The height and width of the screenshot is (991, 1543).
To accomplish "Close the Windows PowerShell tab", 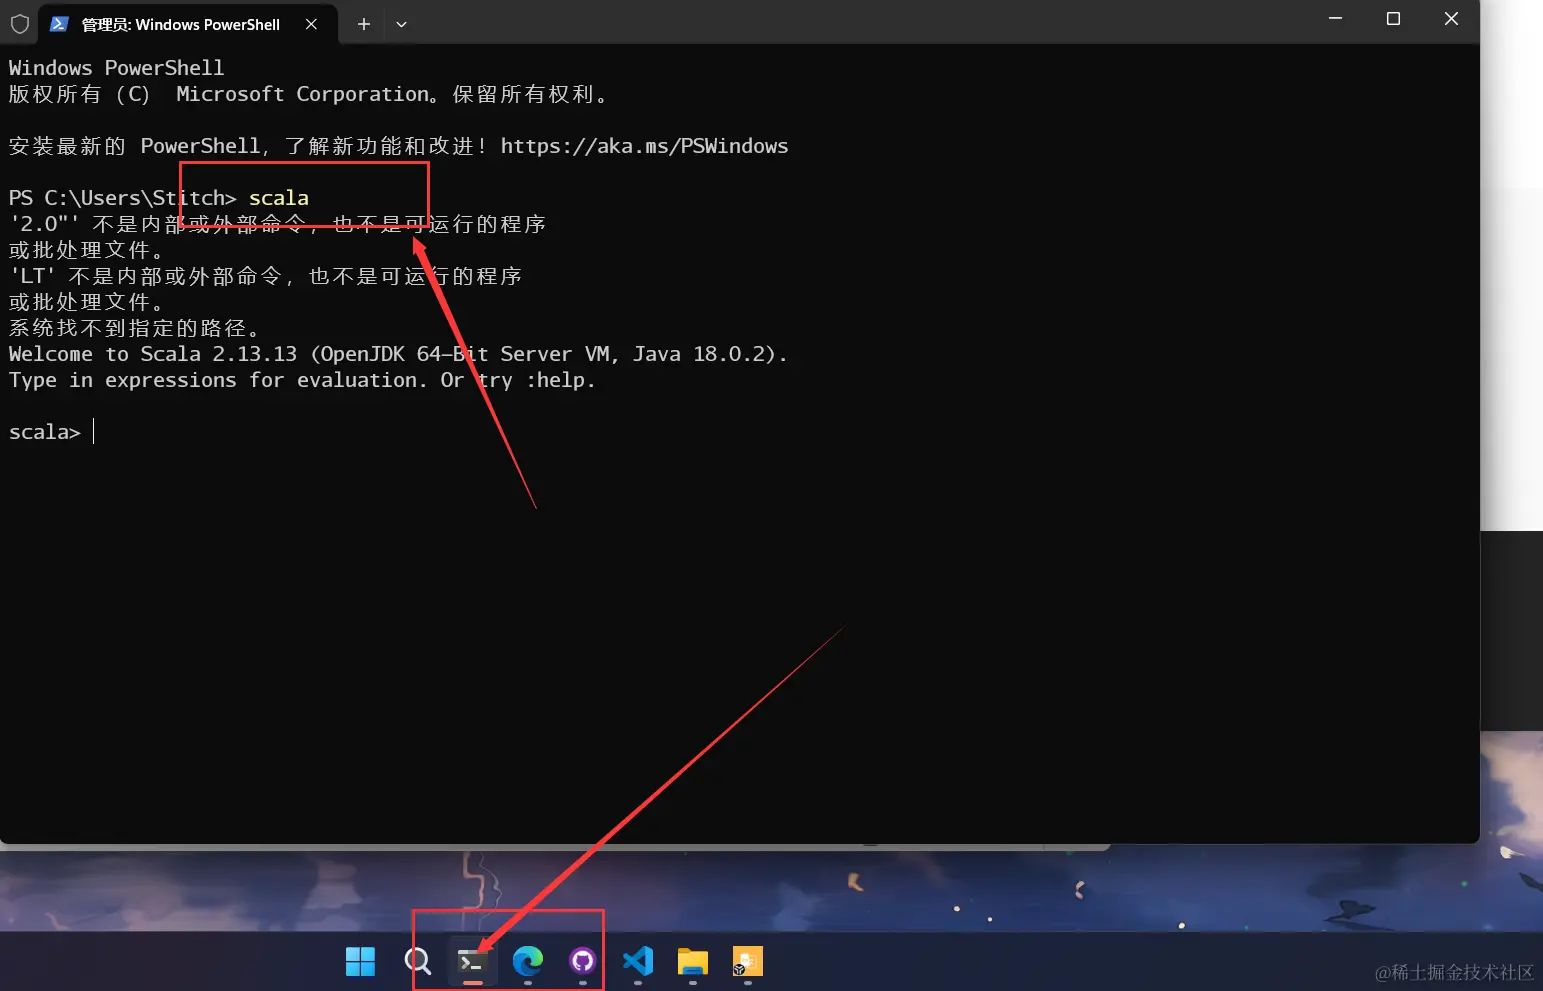I will (311, 24).
